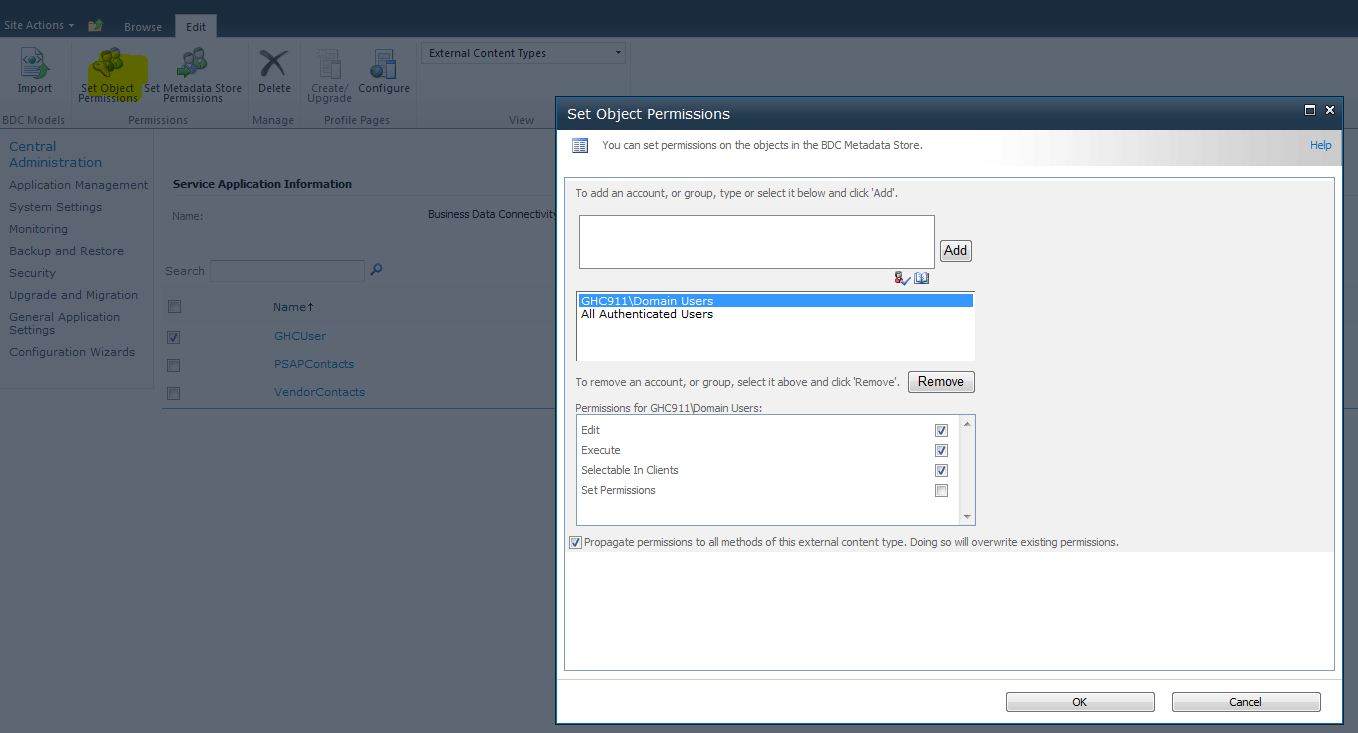Enable the Set Permissions checkbox
The image size is (1358, 733).
click(x=940, y=490)
